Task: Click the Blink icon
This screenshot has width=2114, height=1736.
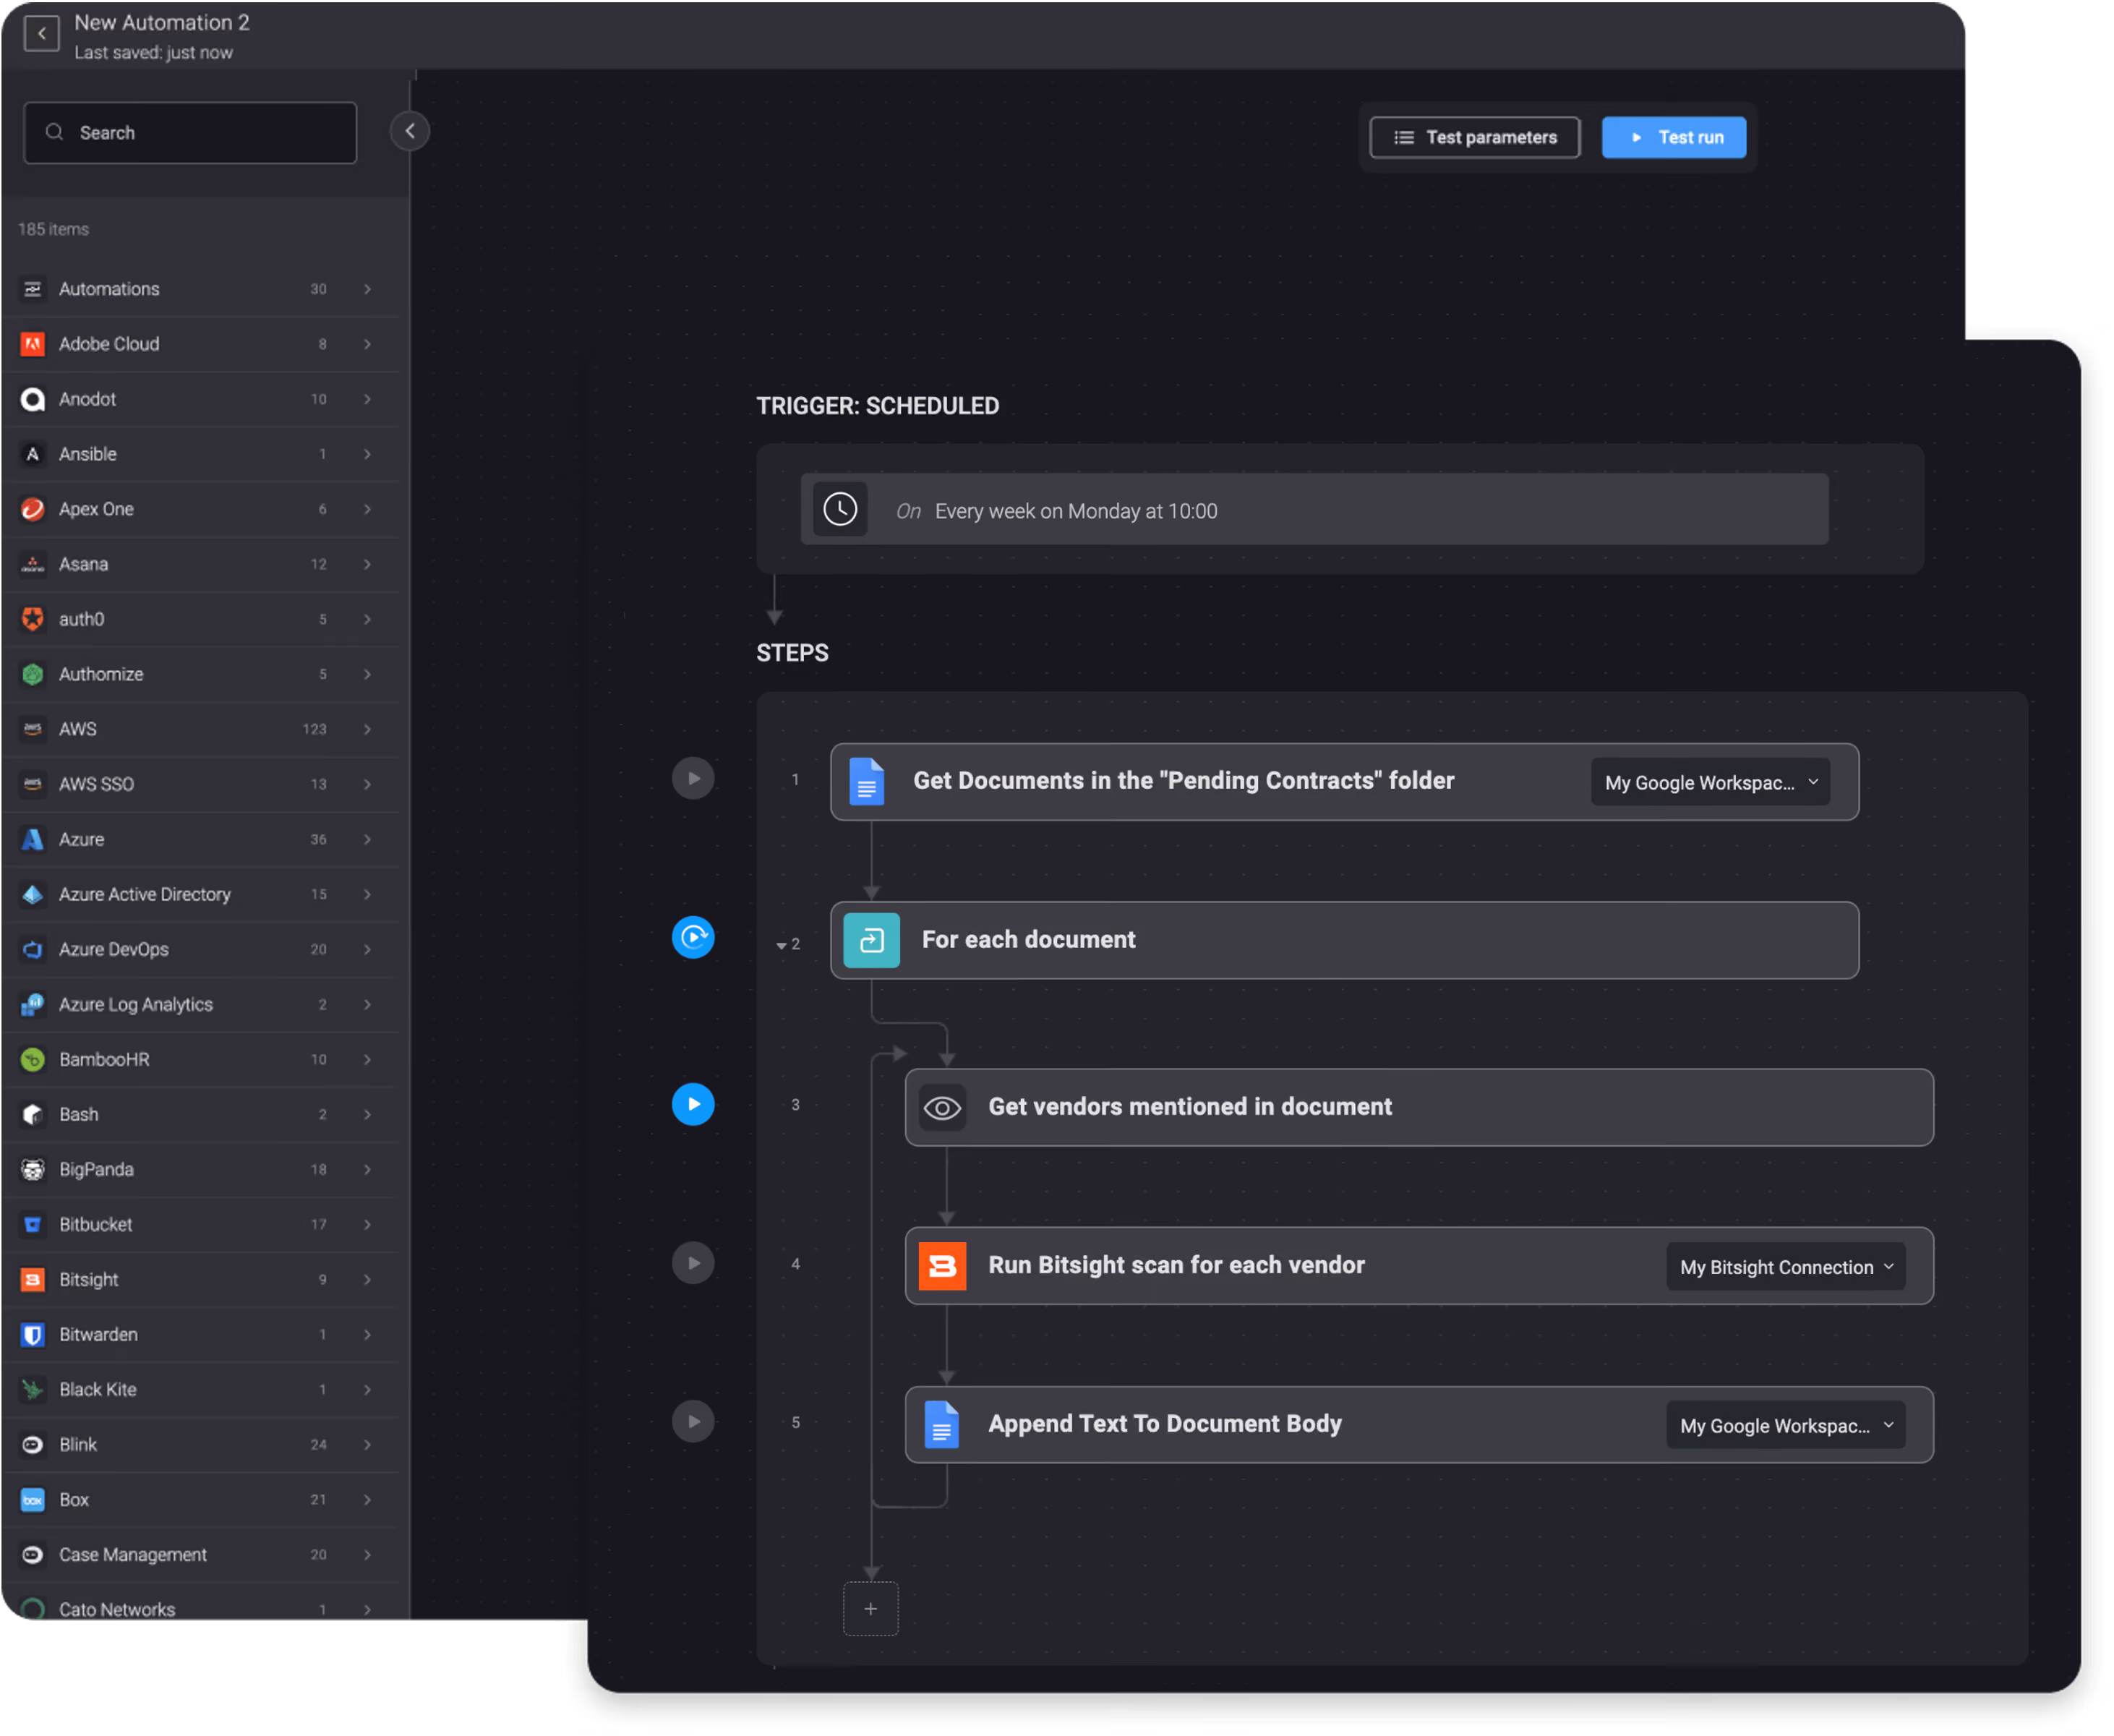Action: [x=33, y=1446]
